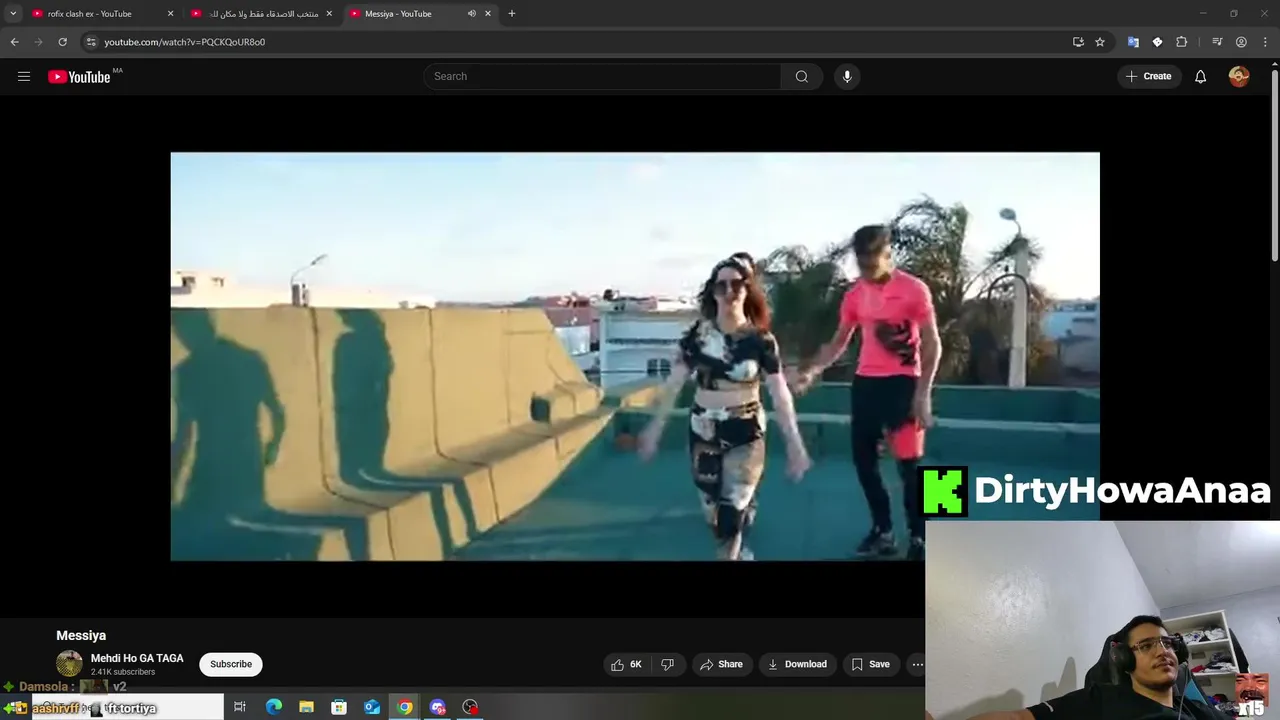Click the page vertical scrollbar

(1274, 165)
